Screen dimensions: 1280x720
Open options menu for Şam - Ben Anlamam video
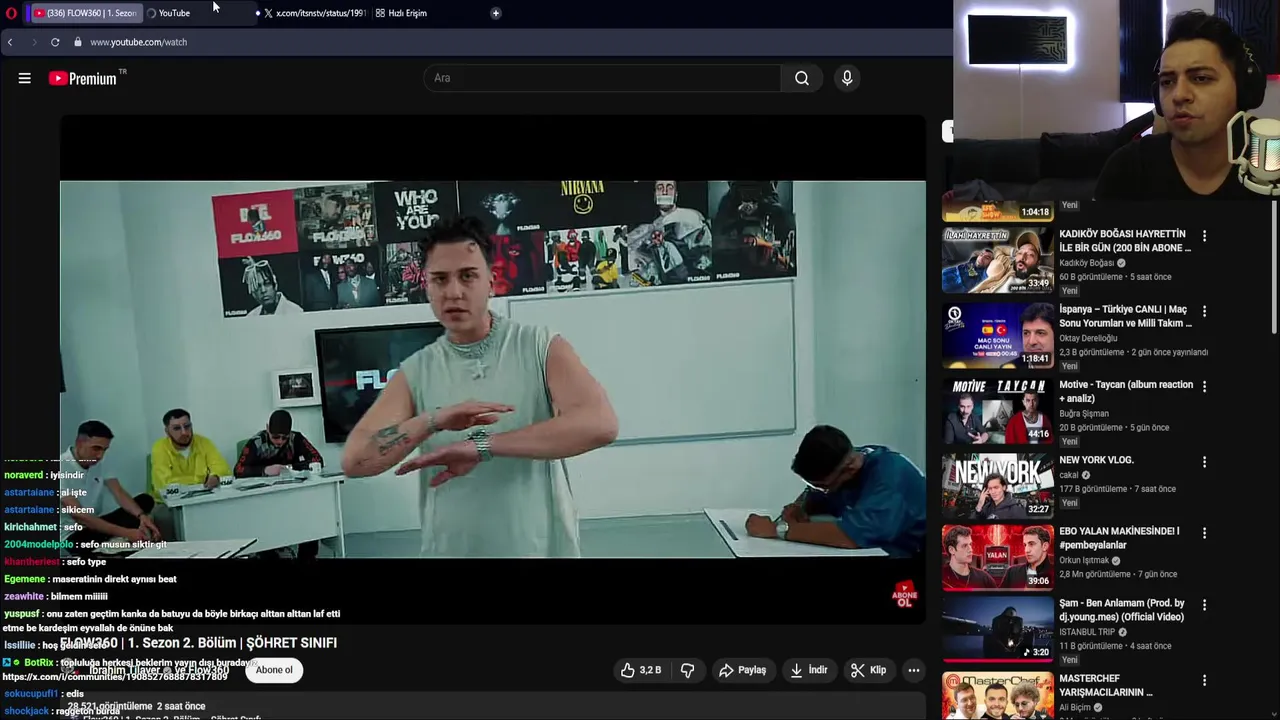[x=1204, y=605]
